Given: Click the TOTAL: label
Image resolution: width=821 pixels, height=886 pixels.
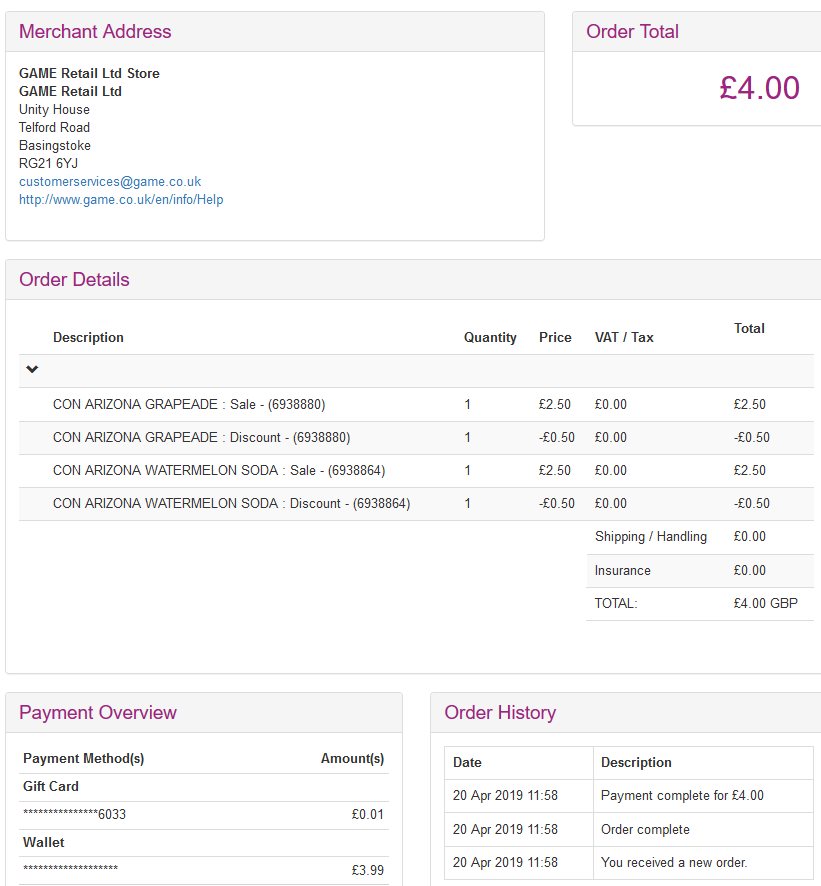Looking at the screenshot, I should 616,603.
